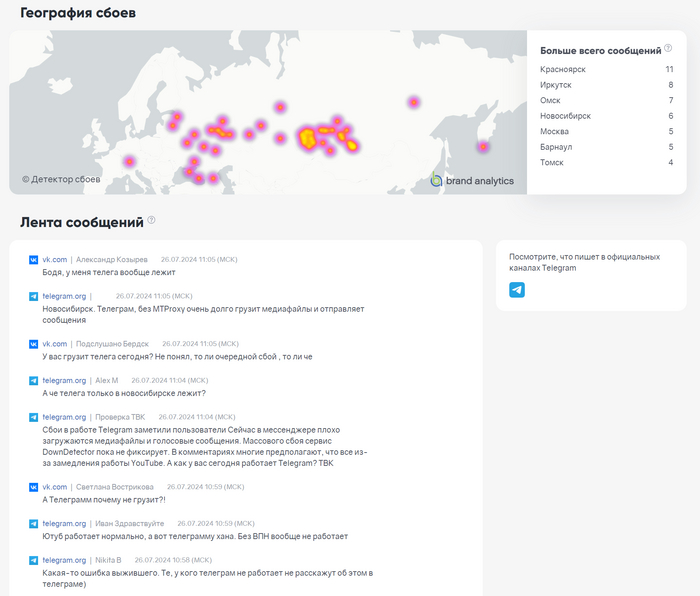Click author name 'Проверка ТВК'
The width and height of the screenshot is (700, 596).
click(120, 417)
